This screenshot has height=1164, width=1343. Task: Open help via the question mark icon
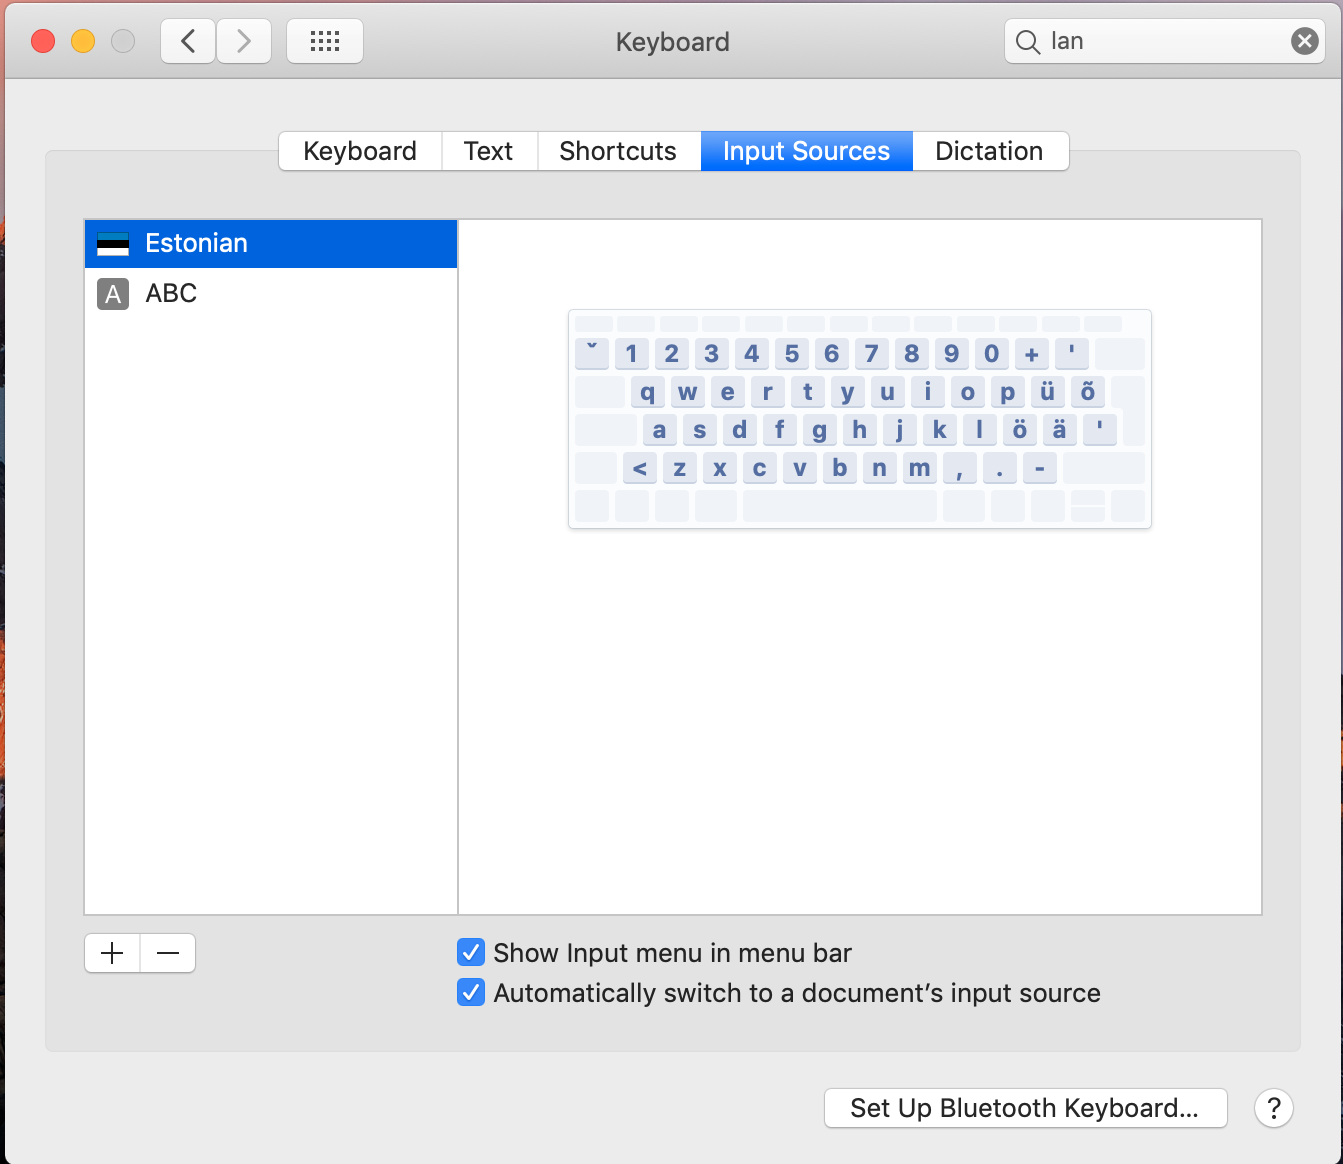point(1273,1108)
